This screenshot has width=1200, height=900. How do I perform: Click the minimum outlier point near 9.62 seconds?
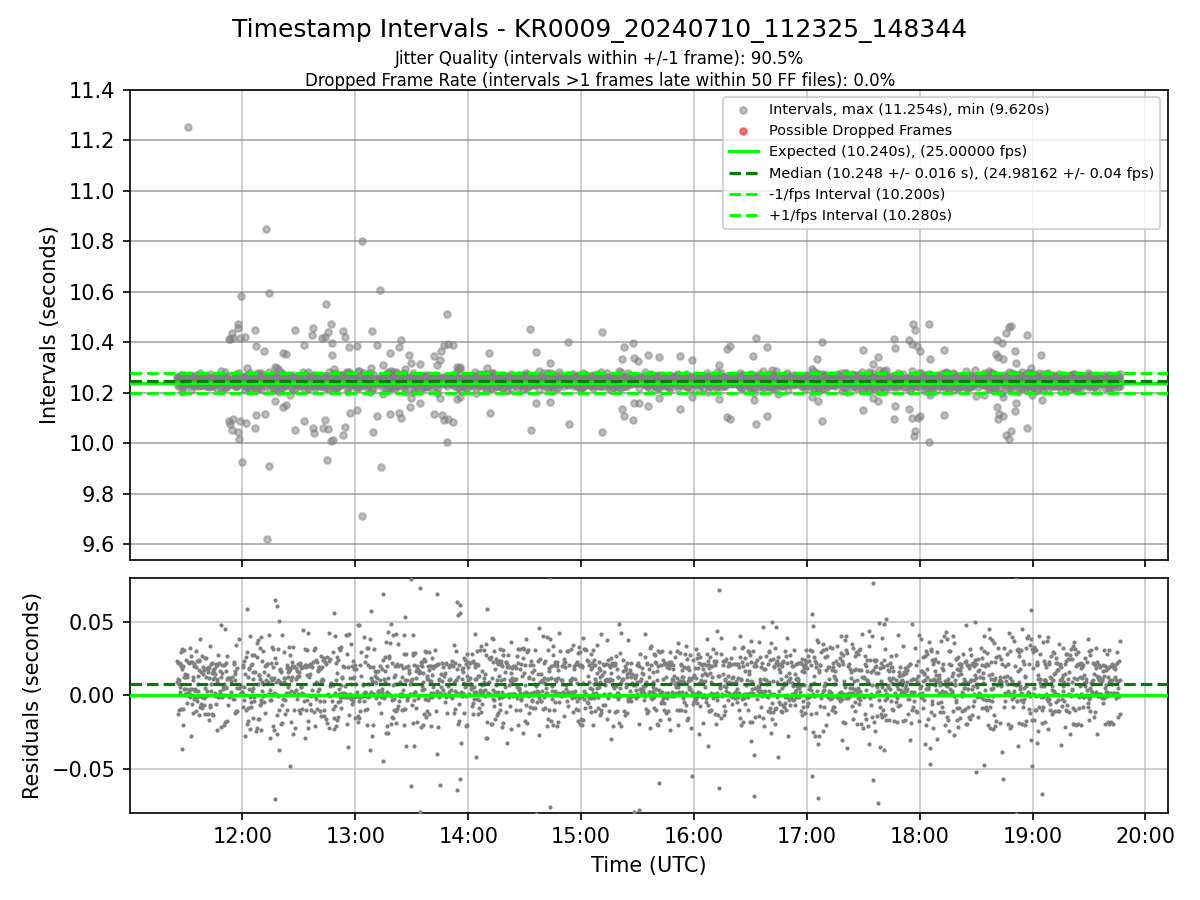[267, 539]
